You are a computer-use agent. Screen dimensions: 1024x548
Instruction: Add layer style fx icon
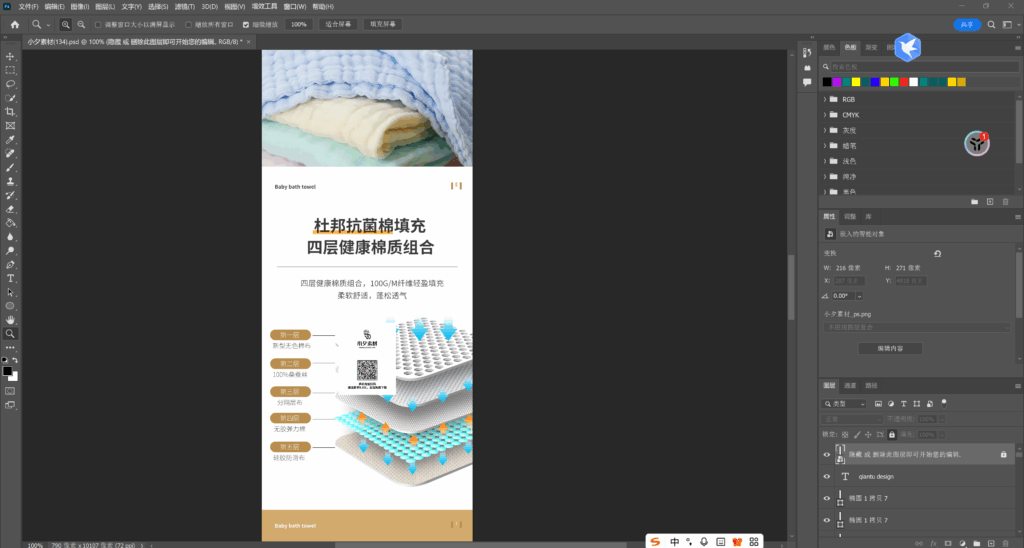coord(933,543)
